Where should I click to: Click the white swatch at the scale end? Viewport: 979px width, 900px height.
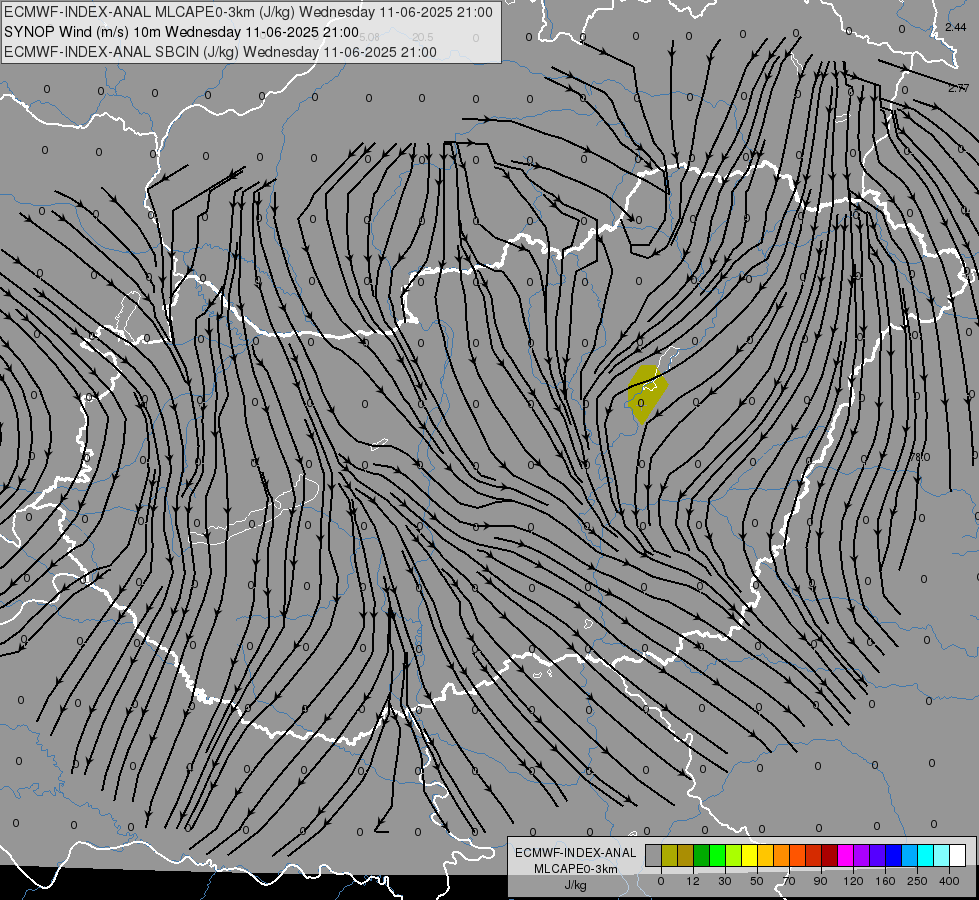(x=957, y=855)
